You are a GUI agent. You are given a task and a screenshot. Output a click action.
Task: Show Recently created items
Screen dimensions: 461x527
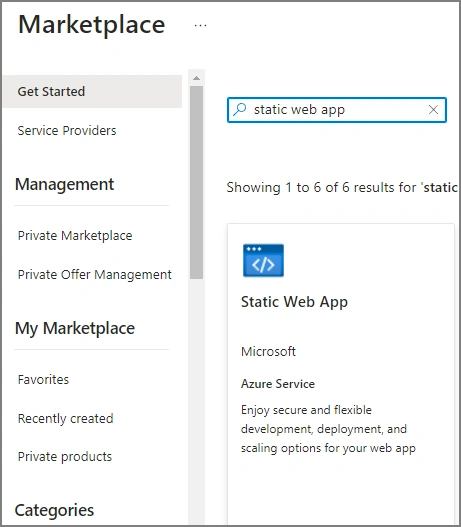[x=66, y=418]
